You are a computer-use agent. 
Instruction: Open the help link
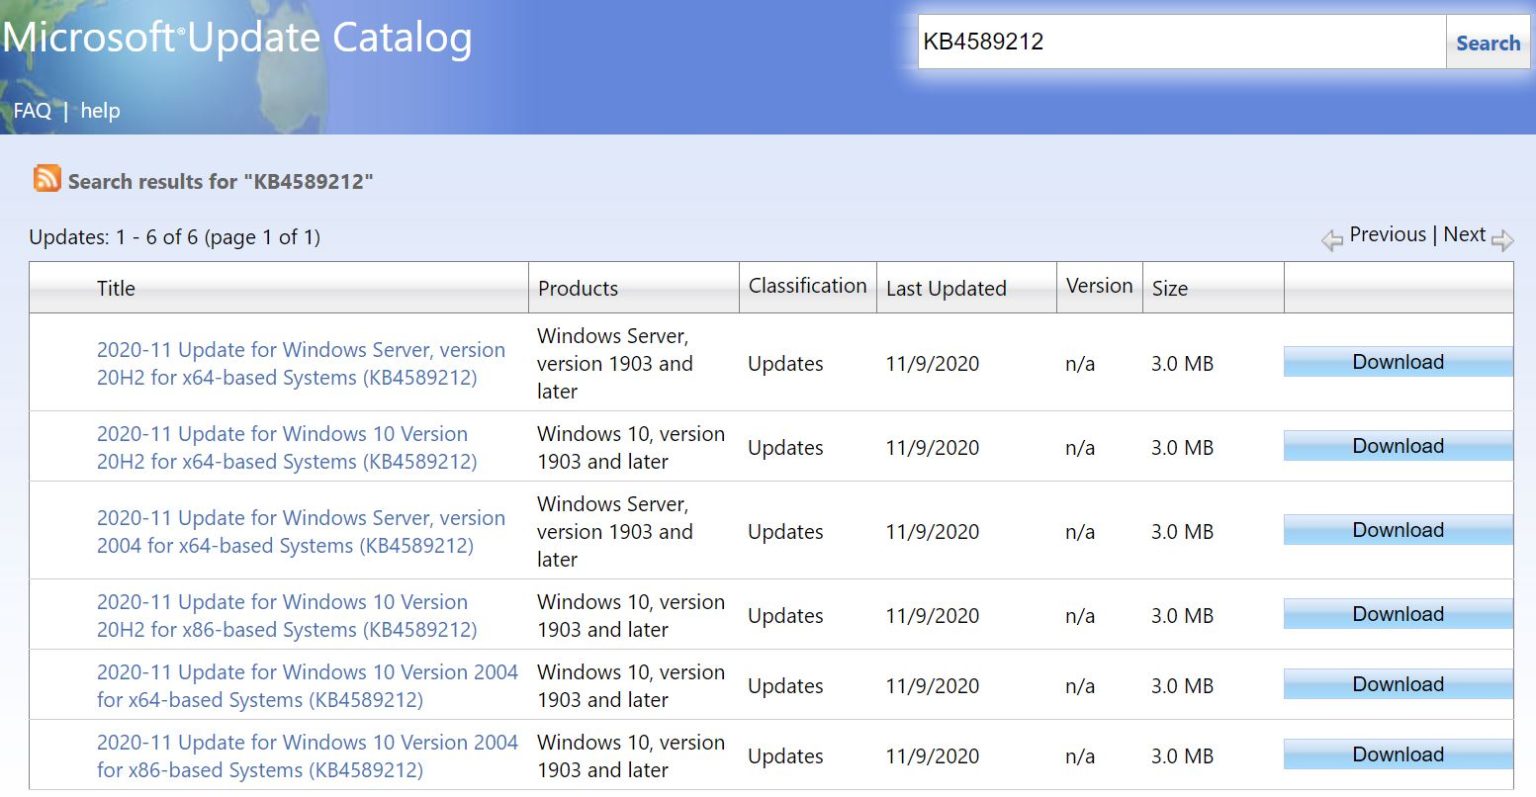tap(100, 111)
